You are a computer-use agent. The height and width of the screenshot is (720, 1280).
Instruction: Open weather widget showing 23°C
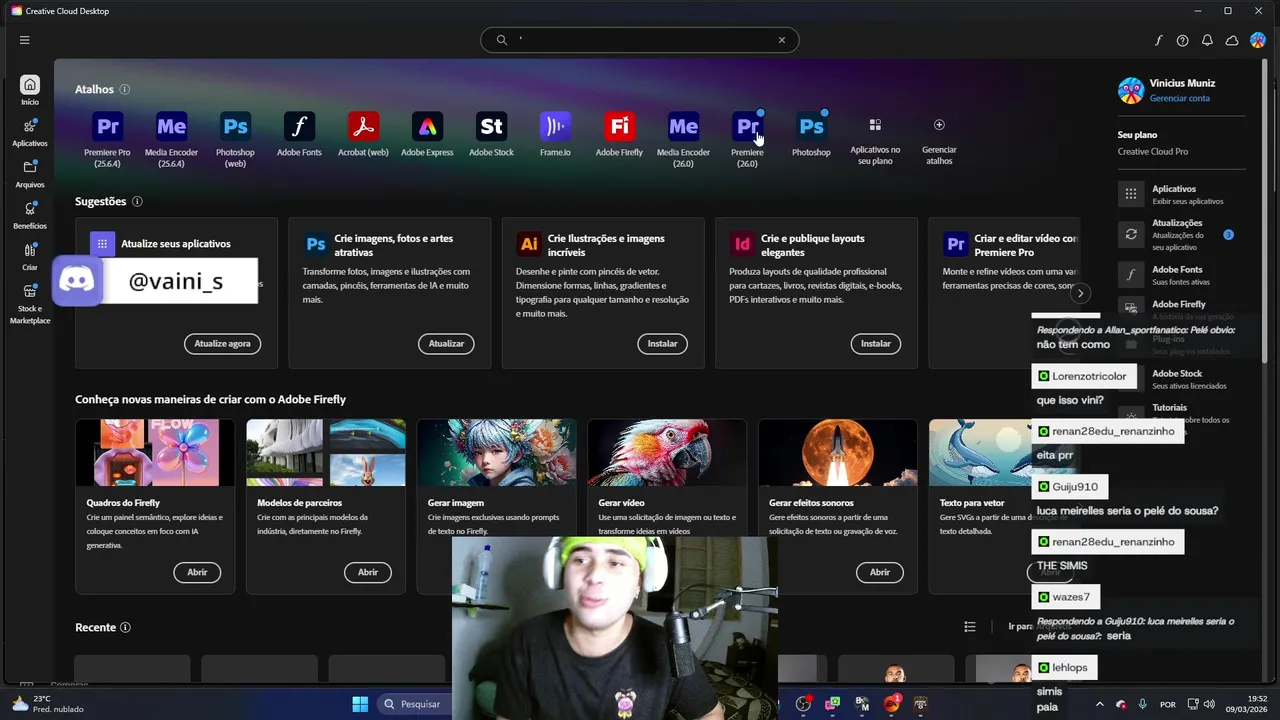pyautogui.click(x=45, y=704)
